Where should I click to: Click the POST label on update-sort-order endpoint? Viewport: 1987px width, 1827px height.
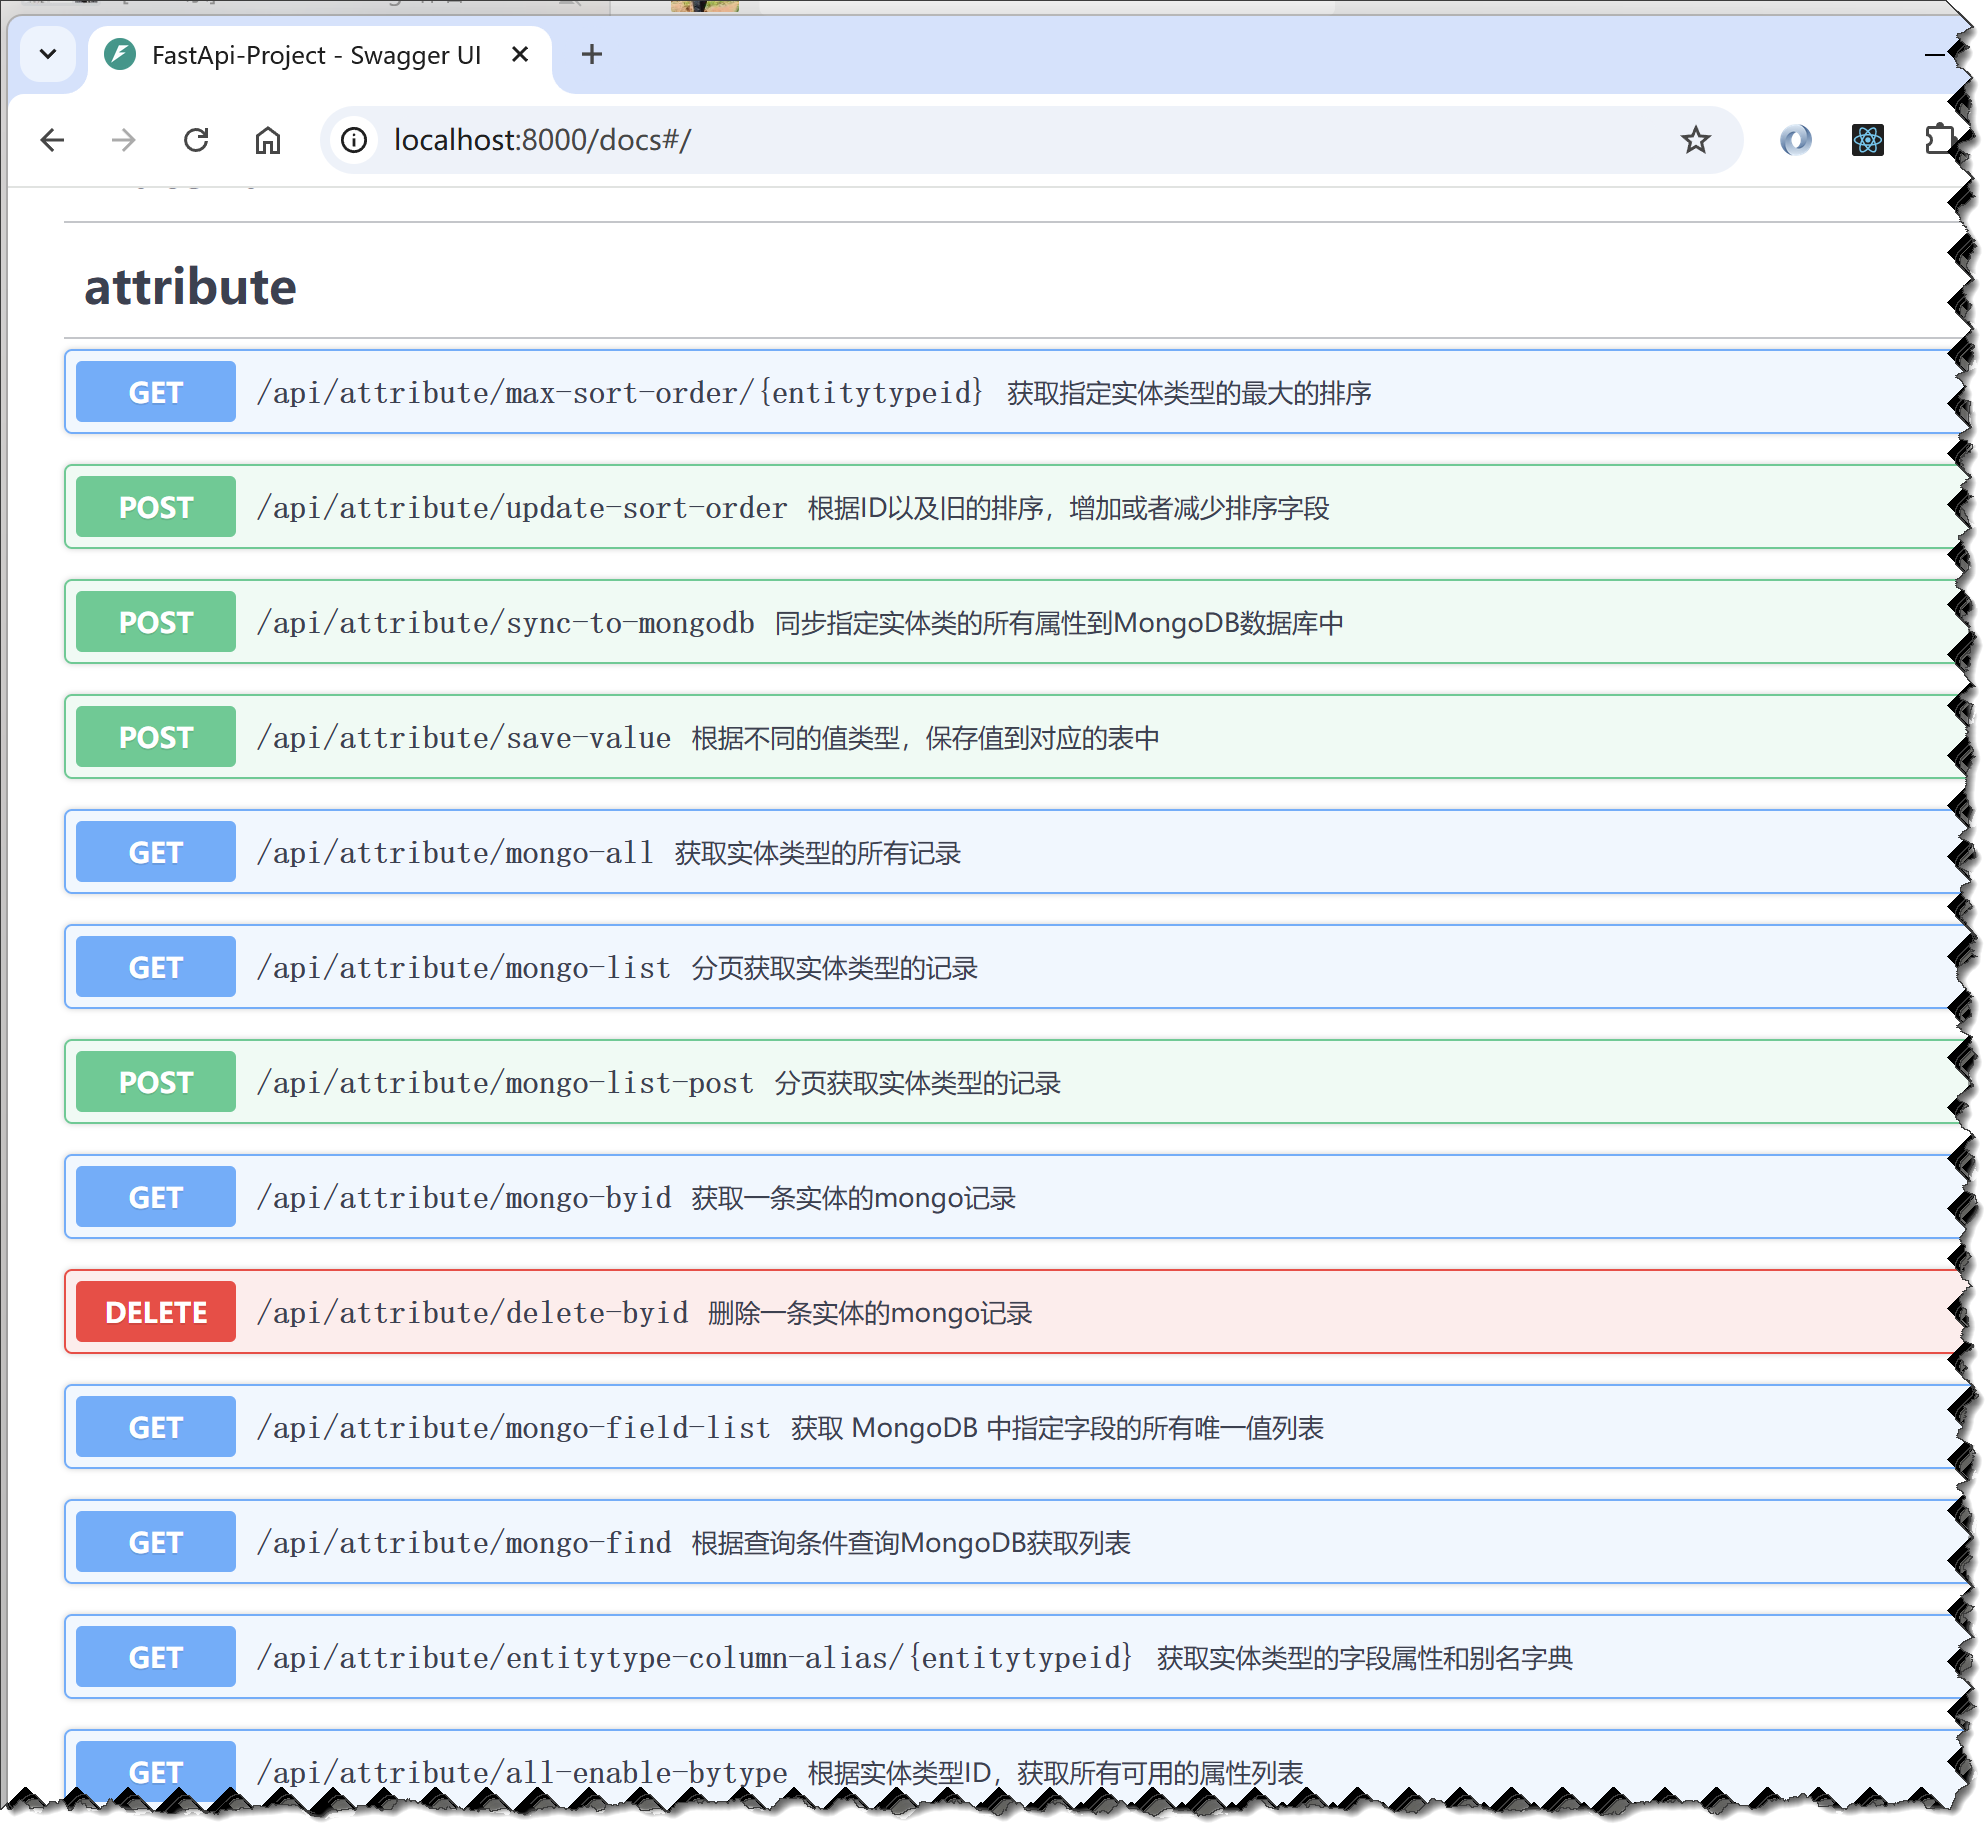(x=154, y=506)
